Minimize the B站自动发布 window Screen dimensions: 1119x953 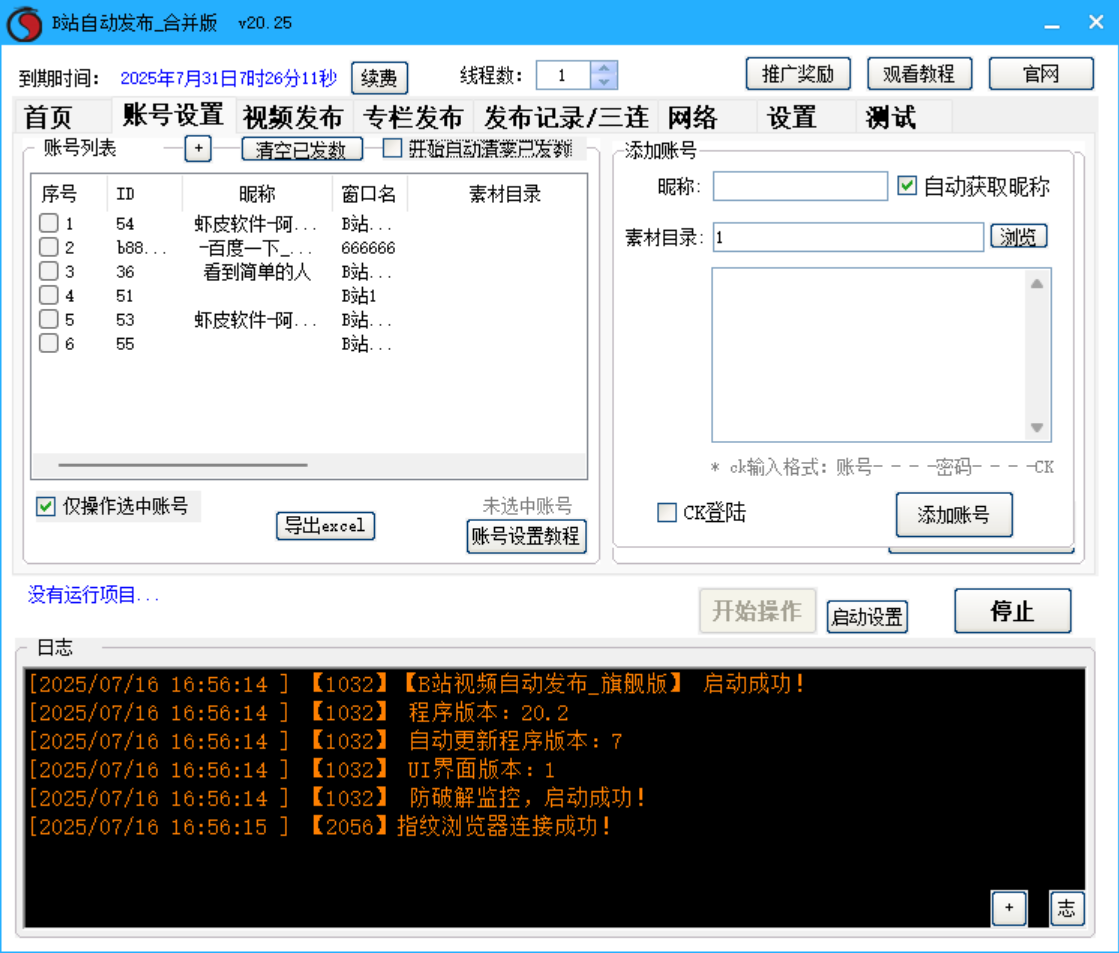coord(1052,24)
